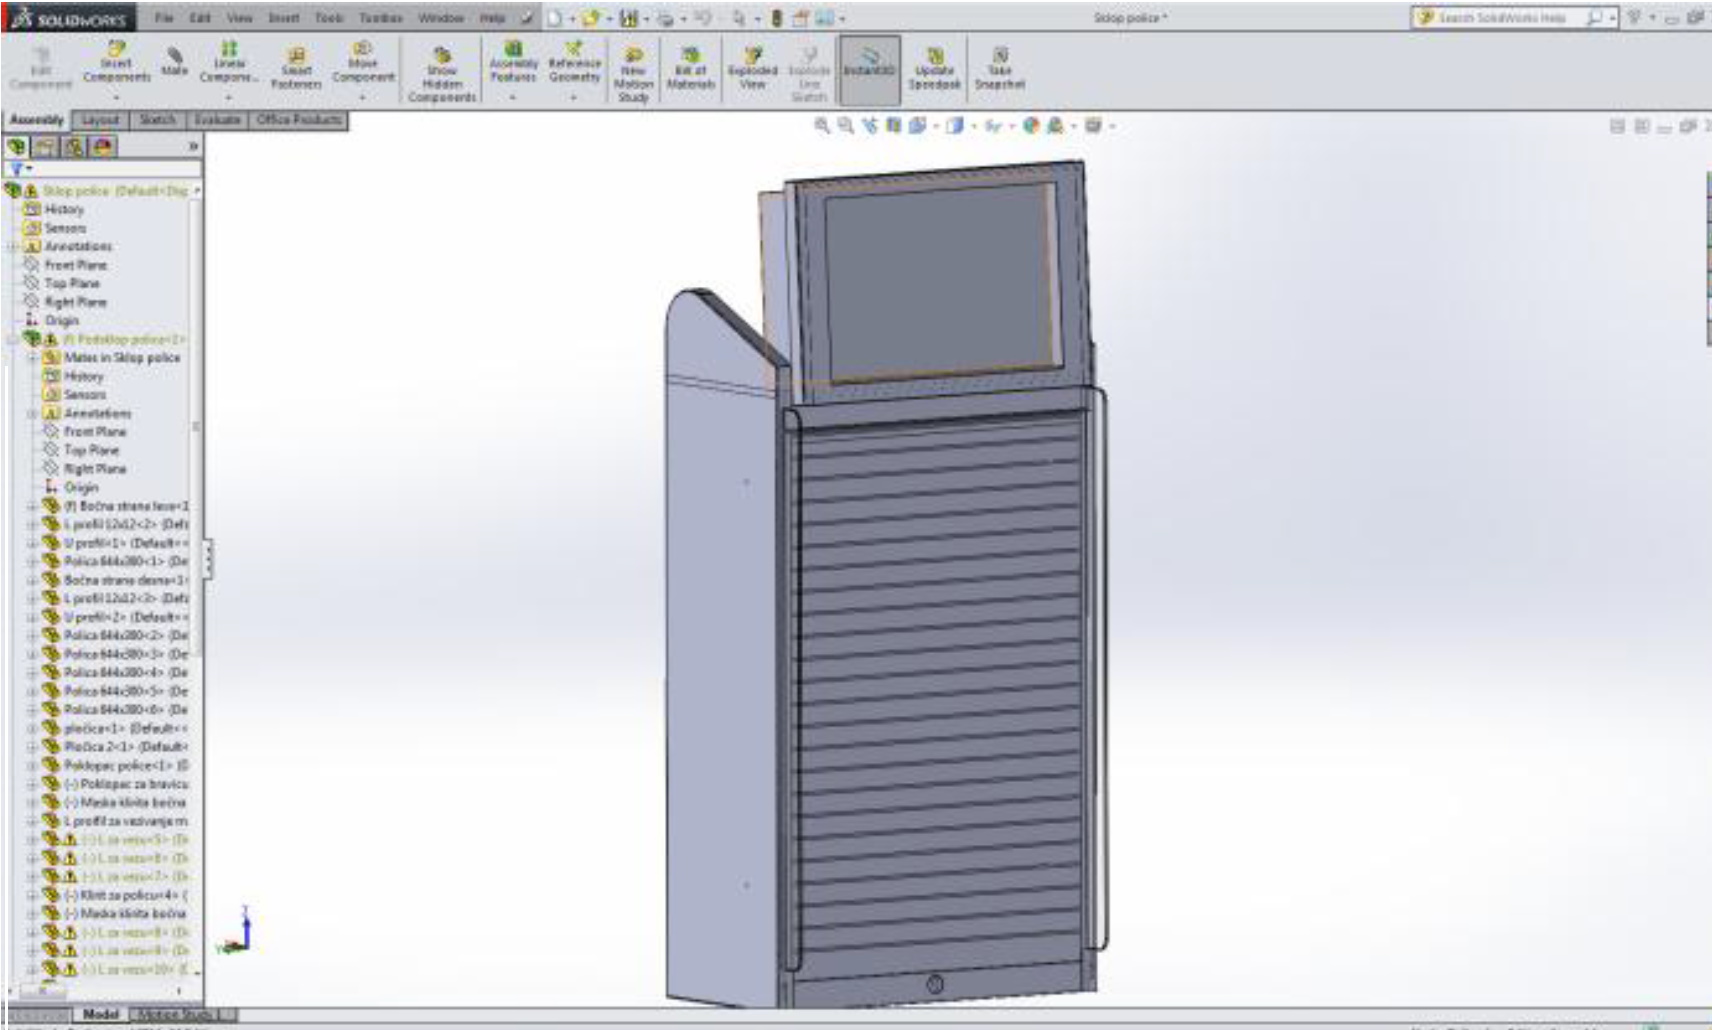The width and height of the screenshot is (1712, 1030).
Task: Click the Insert Components tool
Action: click(116, 63)
